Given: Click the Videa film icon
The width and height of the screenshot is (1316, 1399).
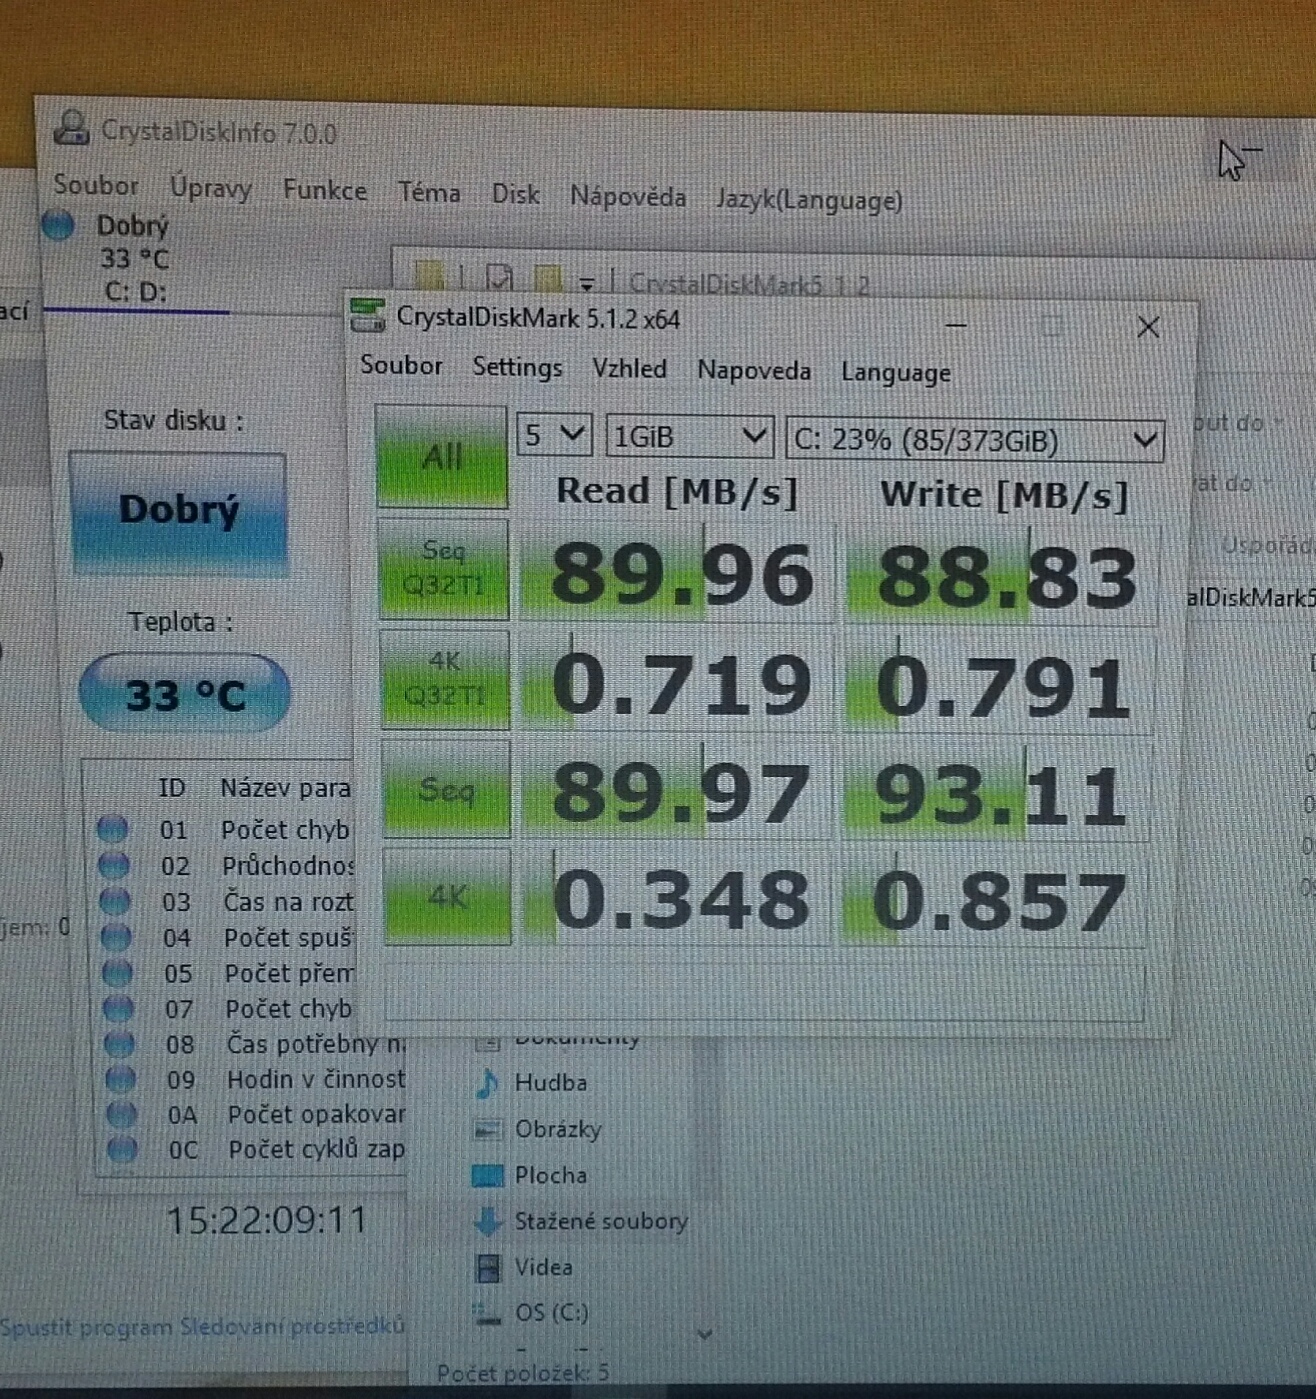Looking at the screenshot, I should click(488, 1267).
